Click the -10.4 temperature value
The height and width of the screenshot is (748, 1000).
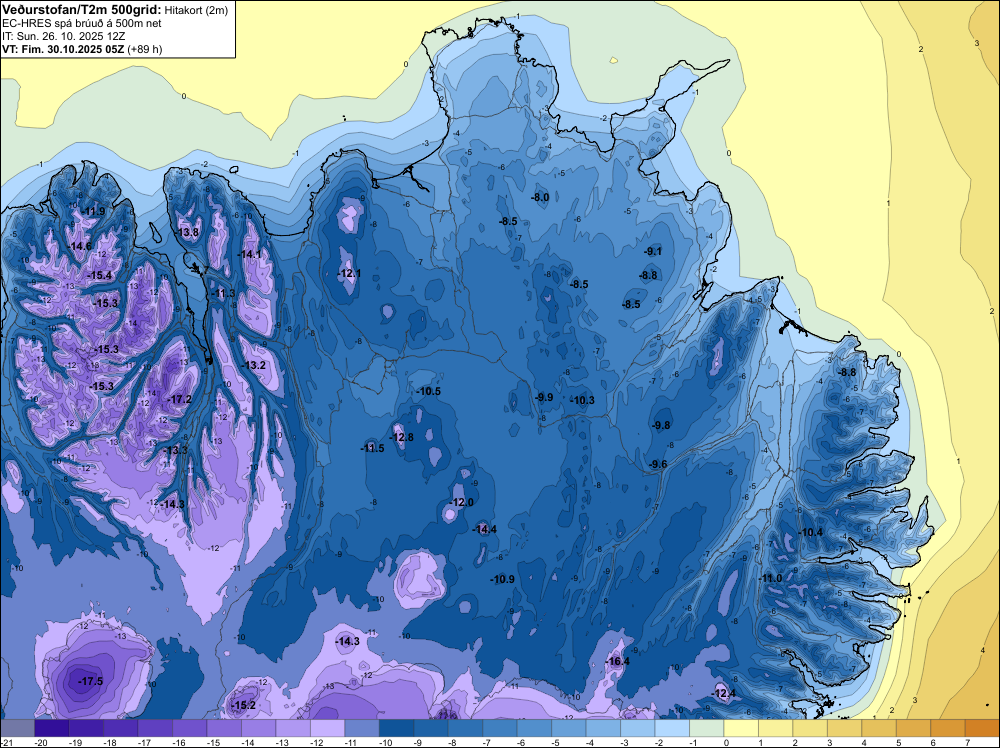811,532
